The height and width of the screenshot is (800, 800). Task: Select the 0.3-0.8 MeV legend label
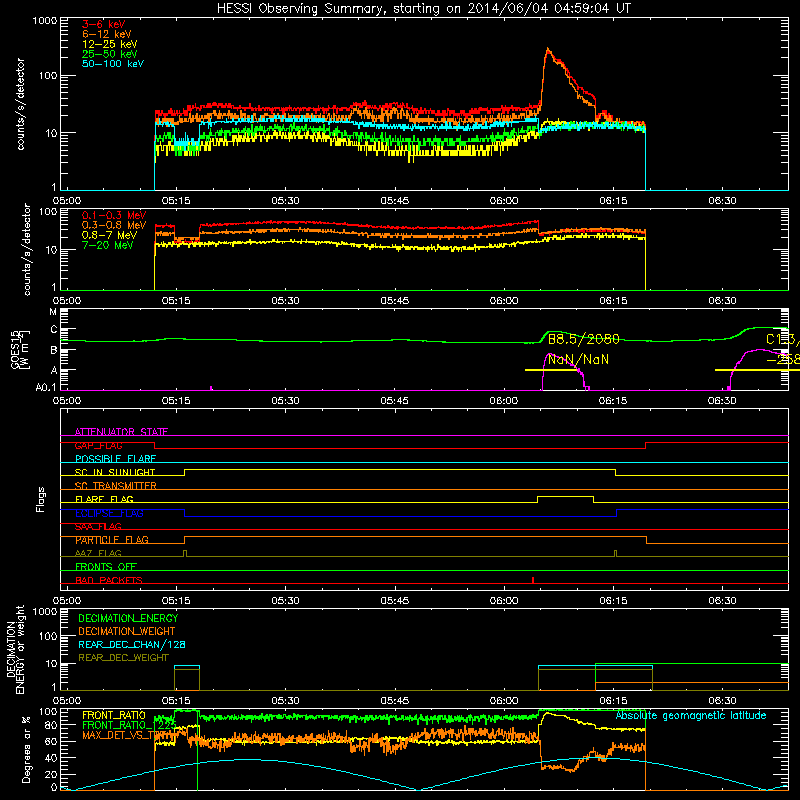[114, 225]
